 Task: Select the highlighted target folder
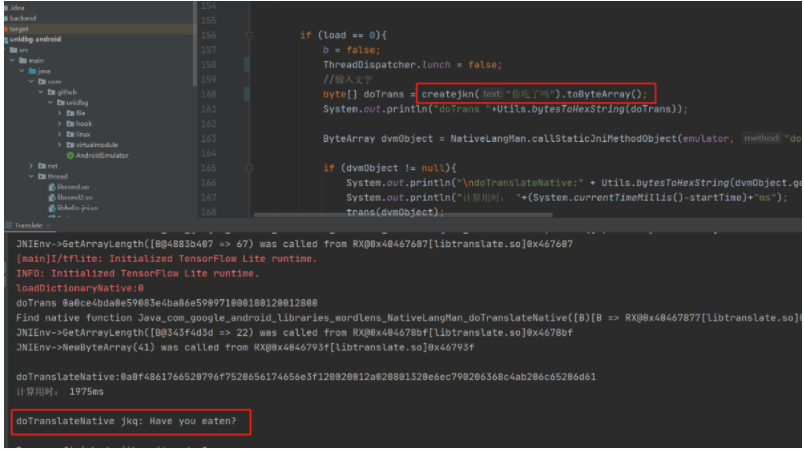click(x=97, y=29)
